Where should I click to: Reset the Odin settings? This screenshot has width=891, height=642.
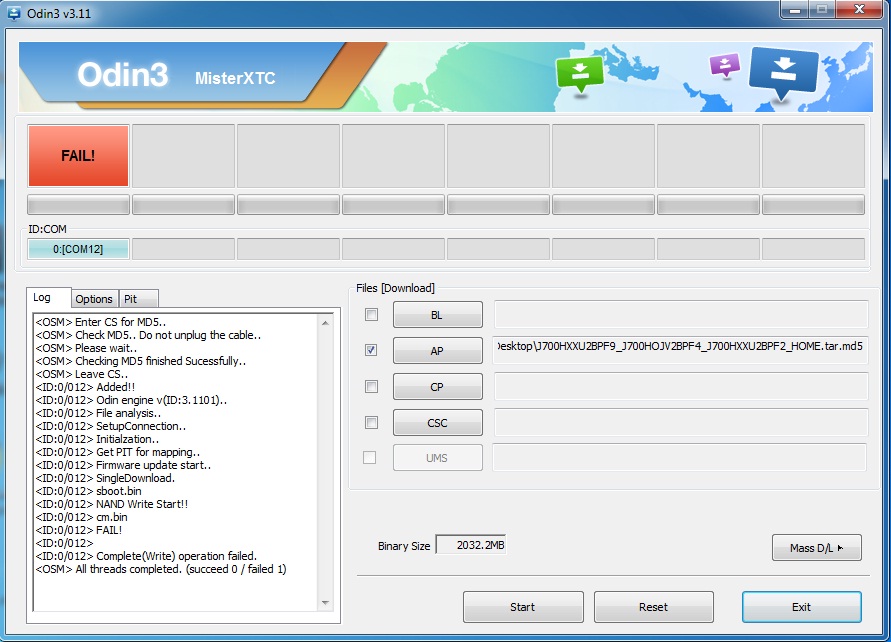click(653, 607)
